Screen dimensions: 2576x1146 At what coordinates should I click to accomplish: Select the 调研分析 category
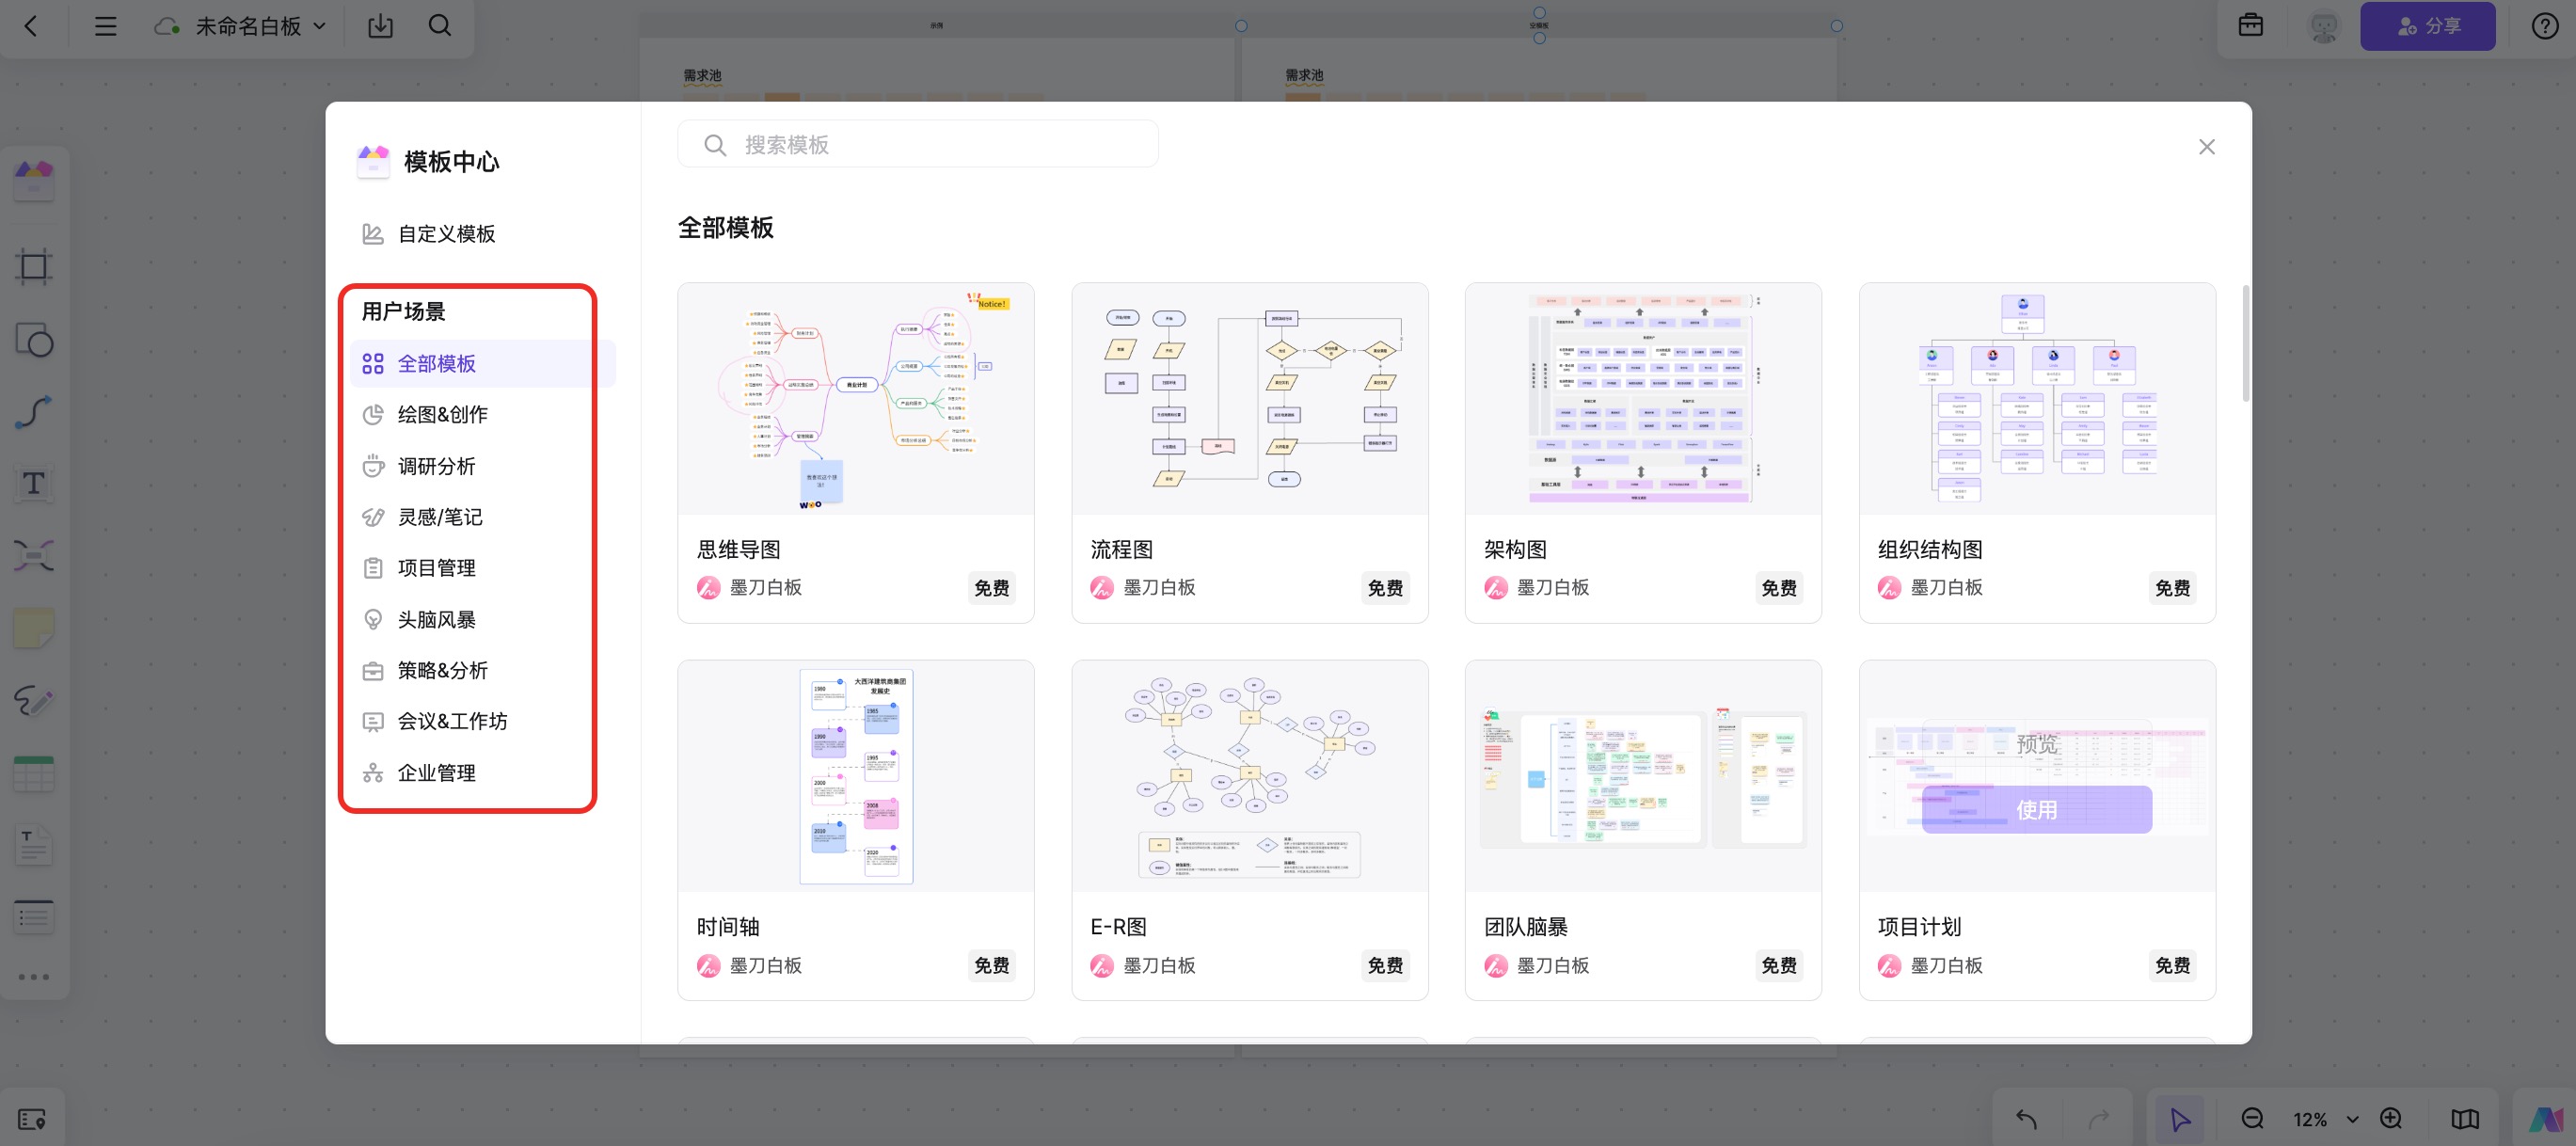(482, 466)
